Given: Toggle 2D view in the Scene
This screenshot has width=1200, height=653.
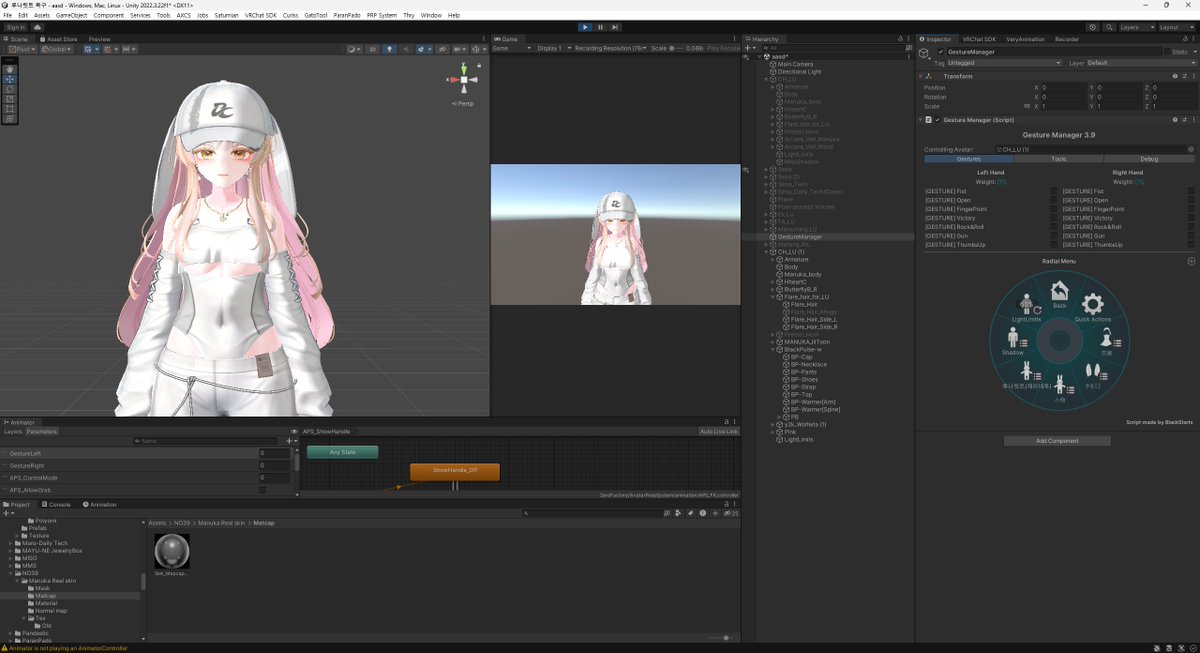Looking at the screenshot, I should pyautogui.click(x=372, y=48).
